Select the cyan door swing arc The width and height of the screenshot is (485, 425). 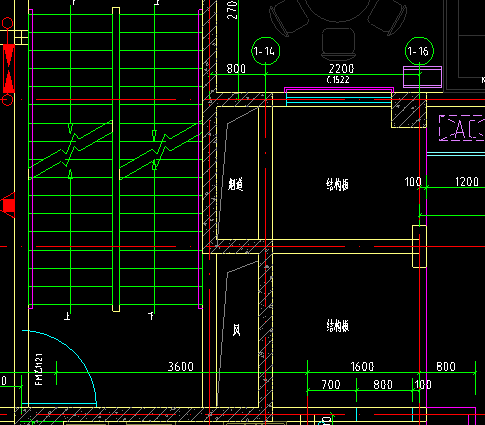tap(60, 368)
